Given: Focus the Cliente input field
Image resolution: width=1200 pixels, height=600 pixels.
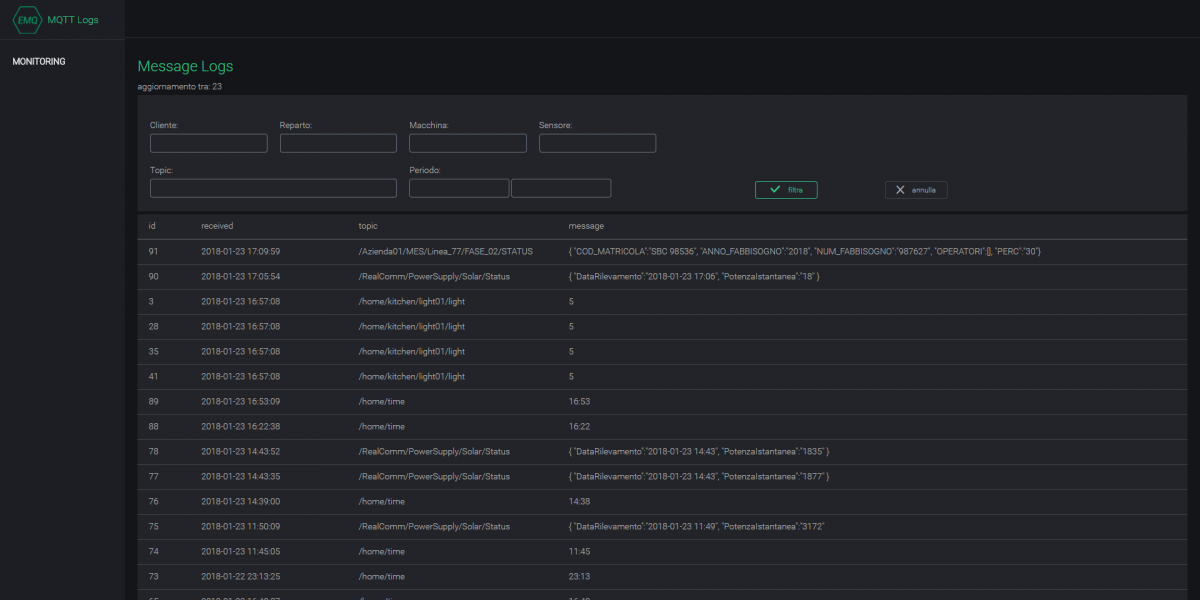Looking at the screenshot, I should 208,143.
